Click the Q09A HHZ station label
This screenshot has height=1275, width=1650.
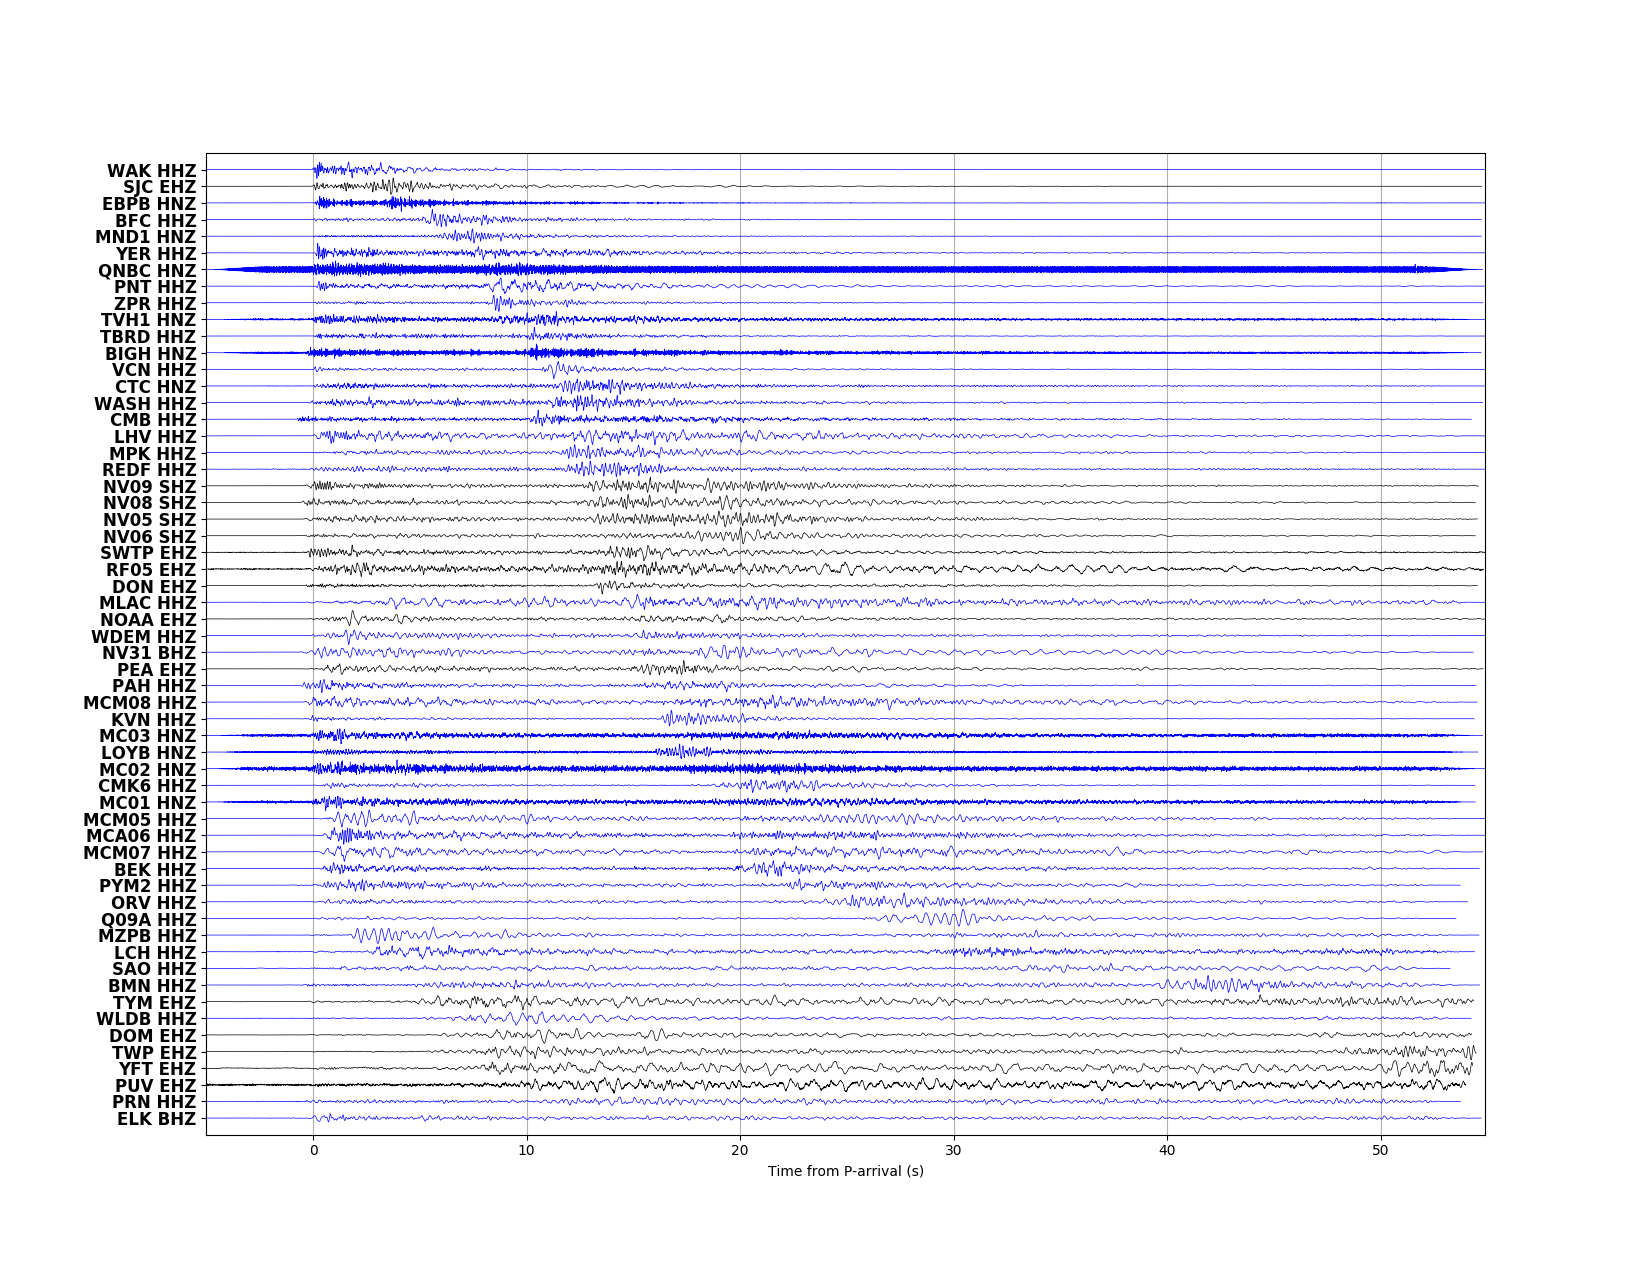coord(149,920)
